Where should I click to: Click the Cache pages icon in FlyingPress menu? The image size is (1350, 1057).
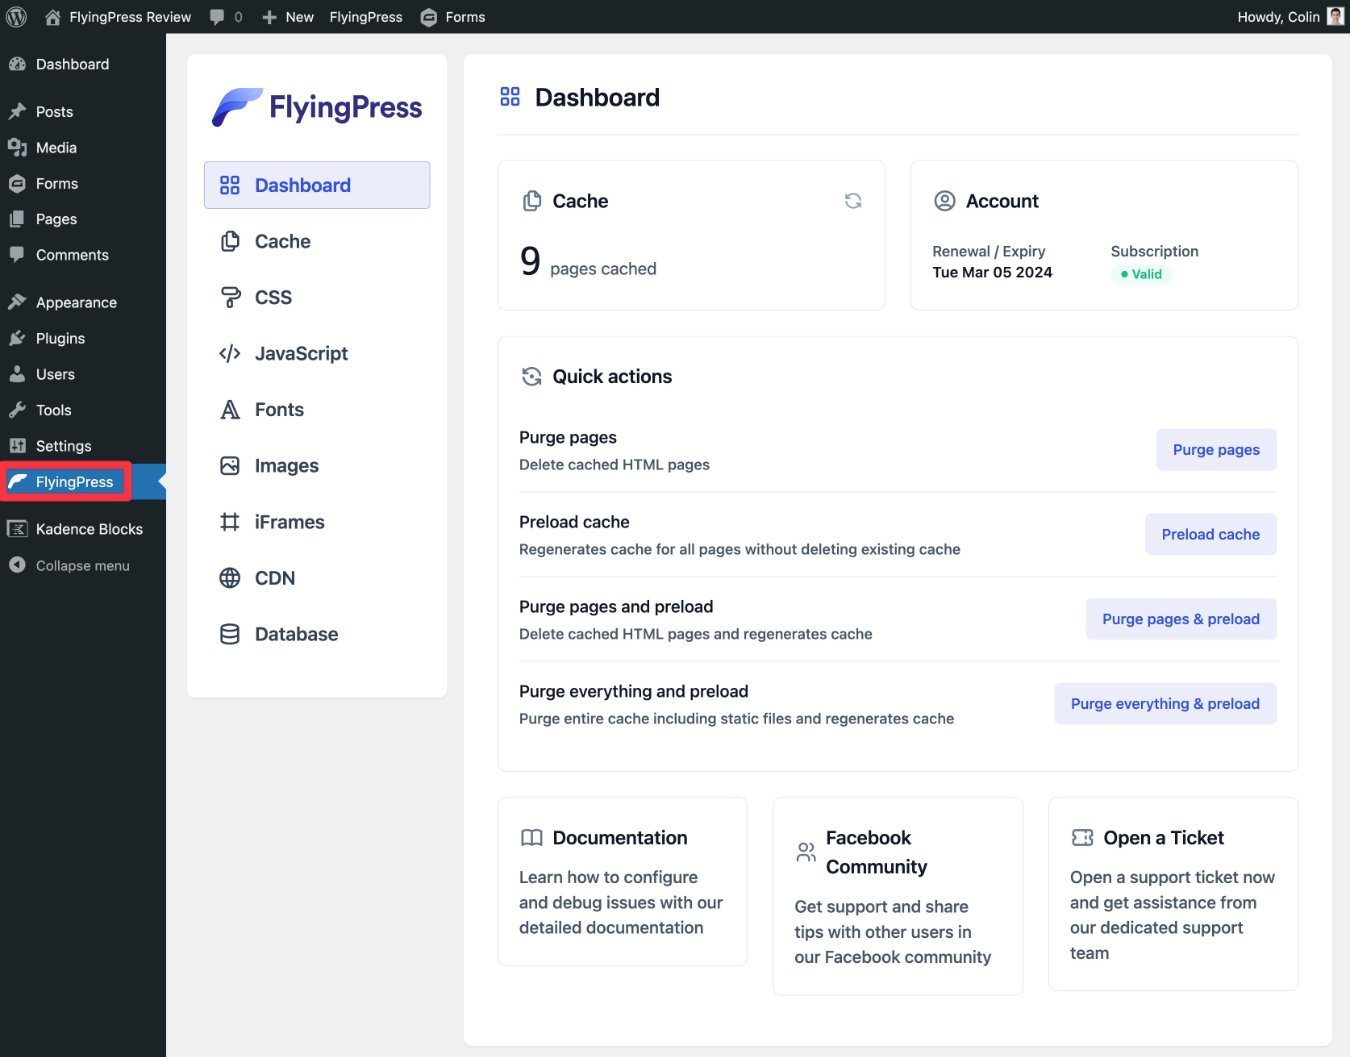point(230,241)
